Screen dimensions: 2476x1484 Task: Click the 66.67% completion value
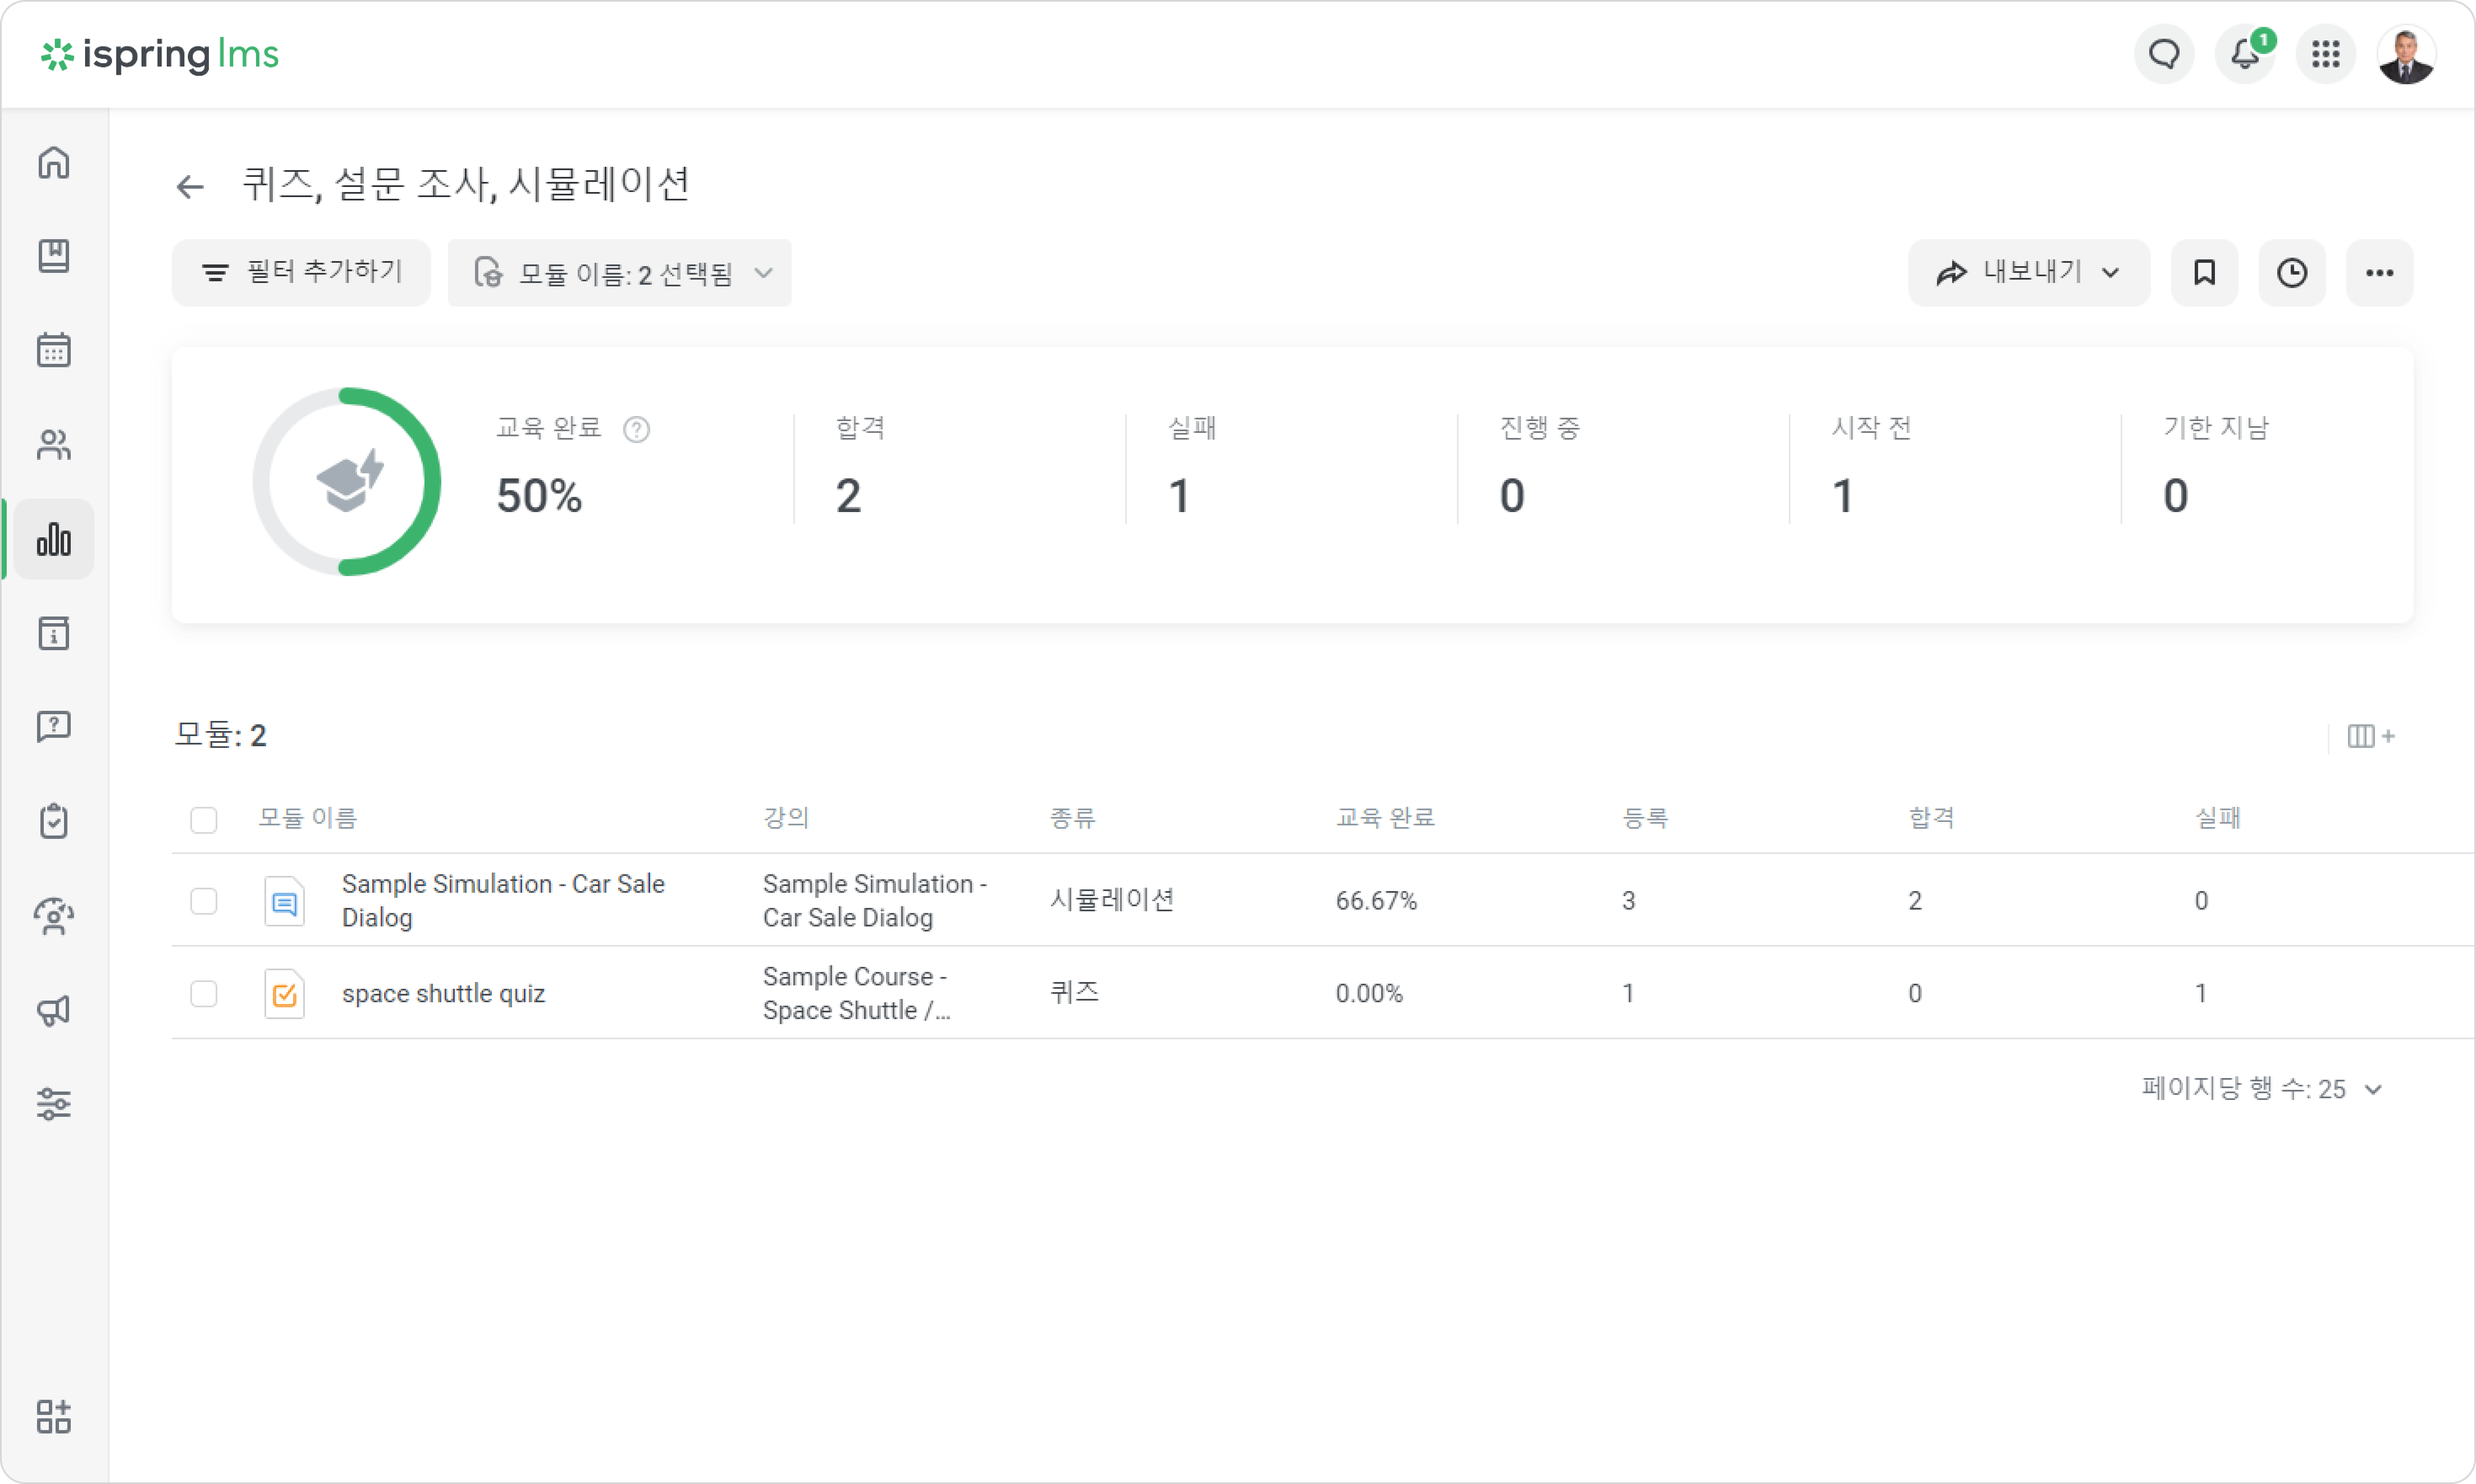click(x=1376, y=901)
